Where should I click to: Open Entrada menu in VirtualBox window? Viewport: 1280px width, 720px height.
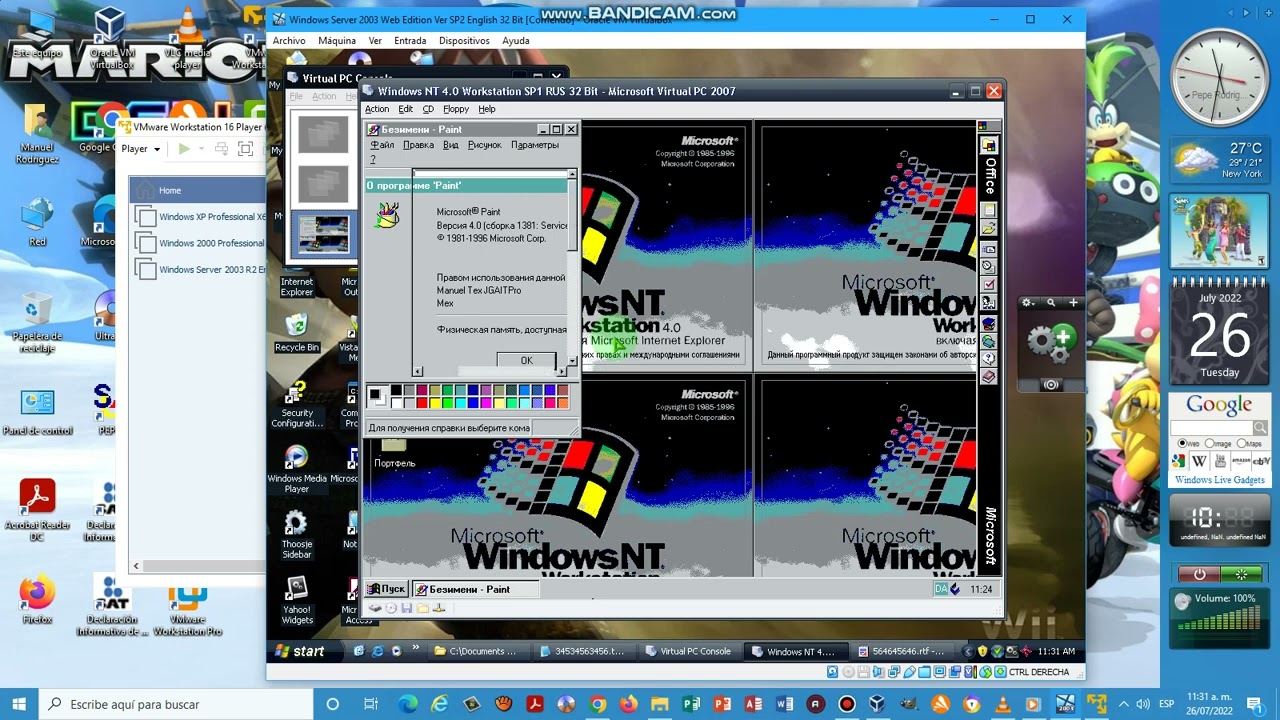[410, 41]
